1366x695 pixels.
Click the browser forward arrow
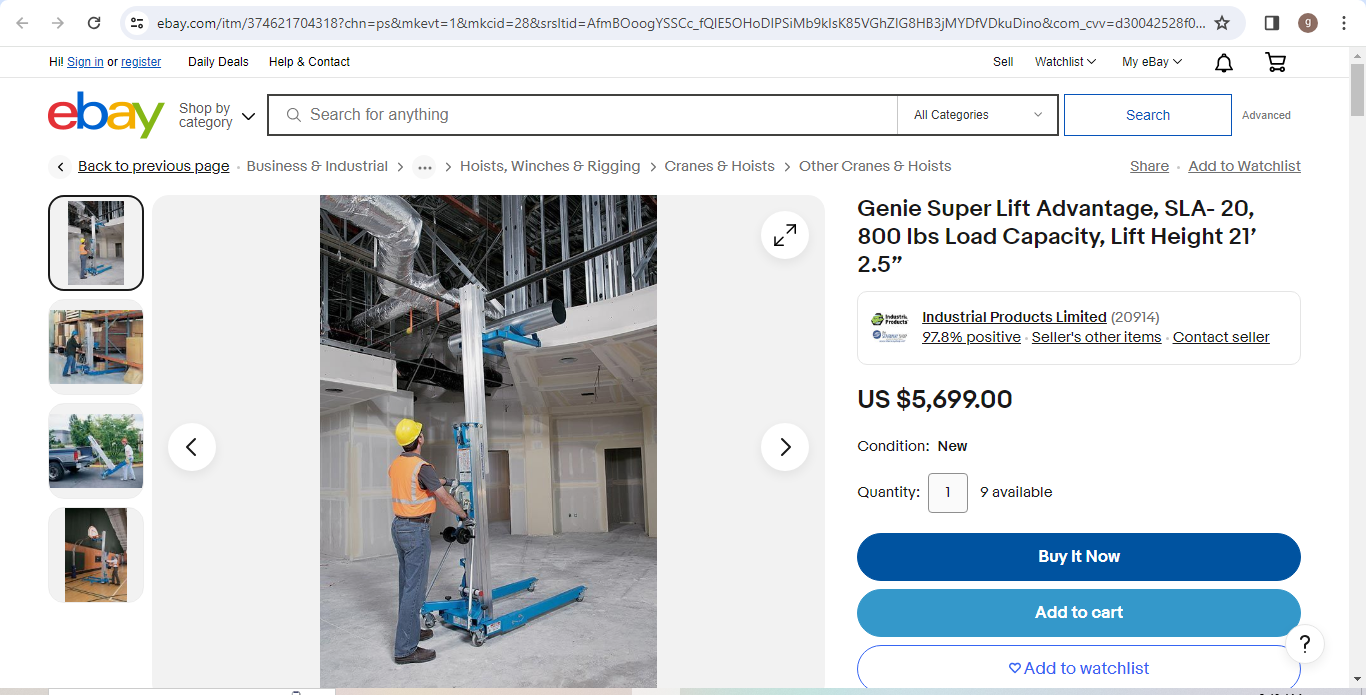point(58,23)
